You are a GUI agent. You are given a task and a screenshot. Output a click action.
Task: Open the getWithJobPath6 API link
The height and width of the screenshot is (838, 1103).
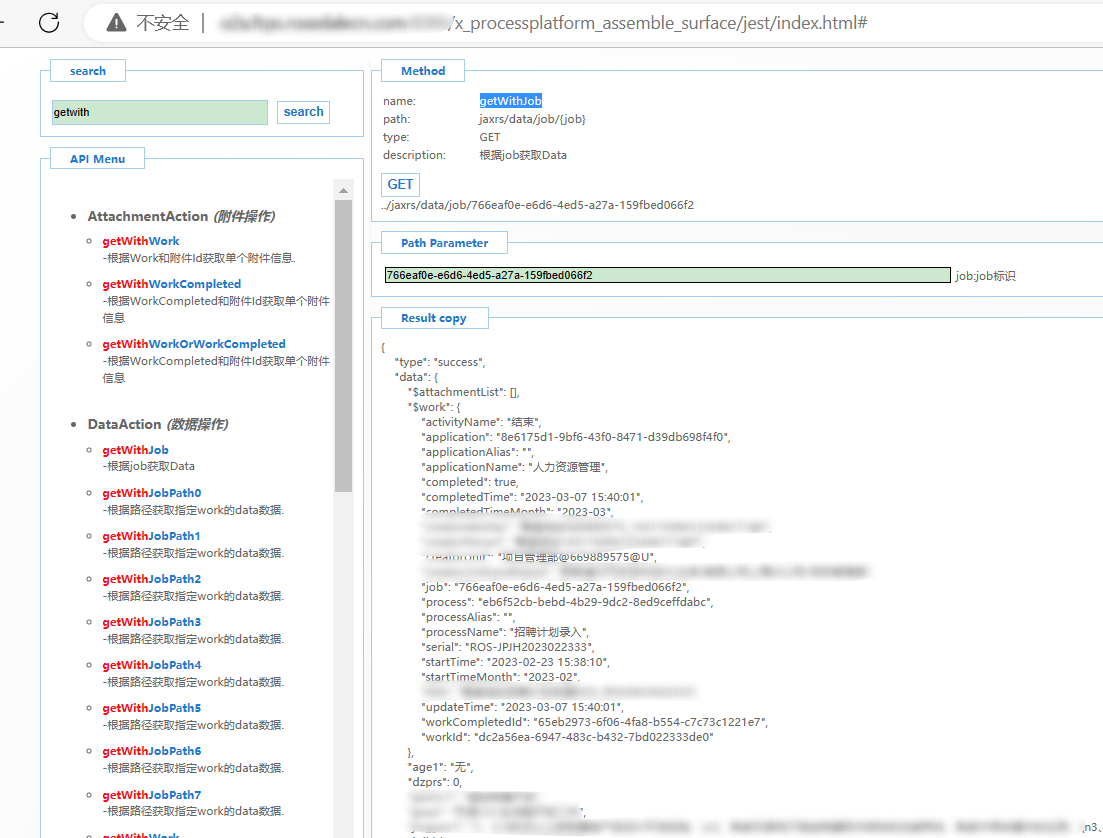coord(151,751)
